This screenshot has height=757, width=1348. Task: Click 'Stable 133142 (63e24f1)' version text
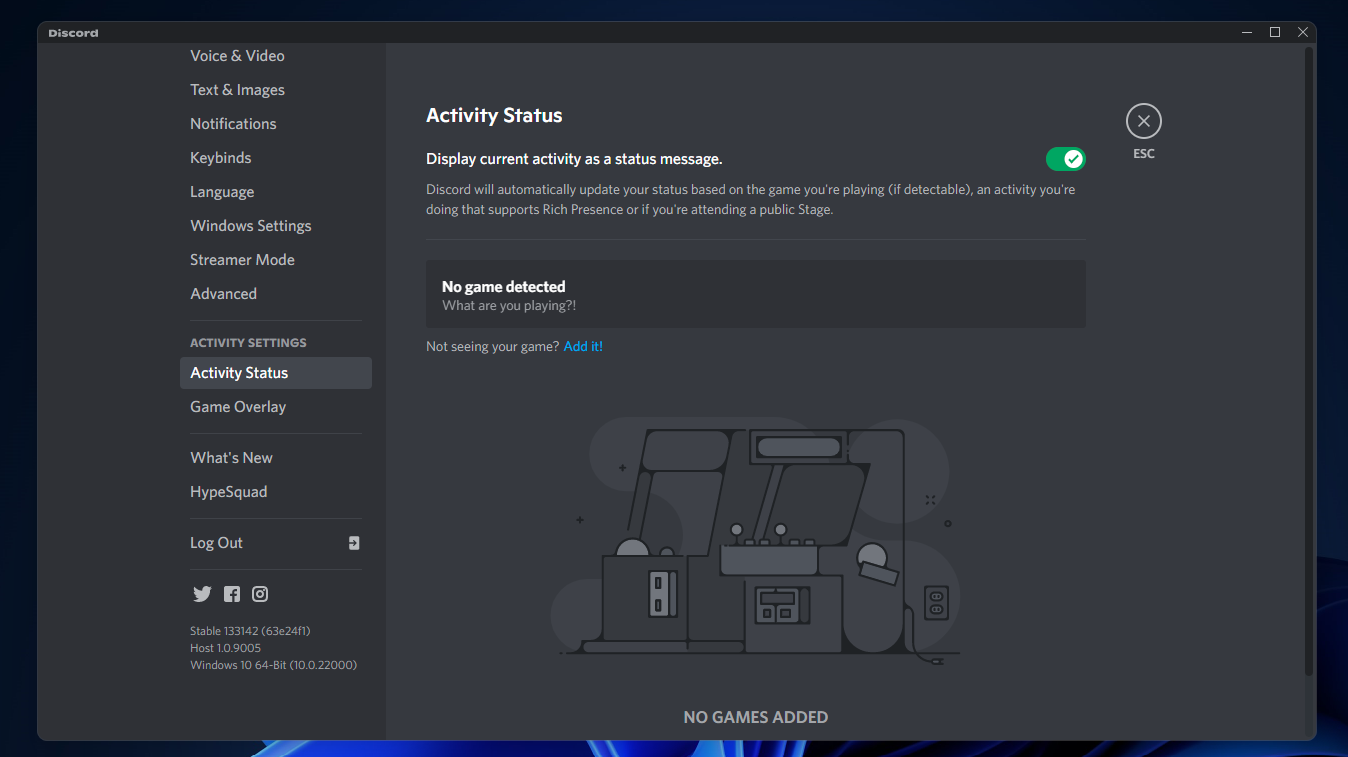pos(251,631)
